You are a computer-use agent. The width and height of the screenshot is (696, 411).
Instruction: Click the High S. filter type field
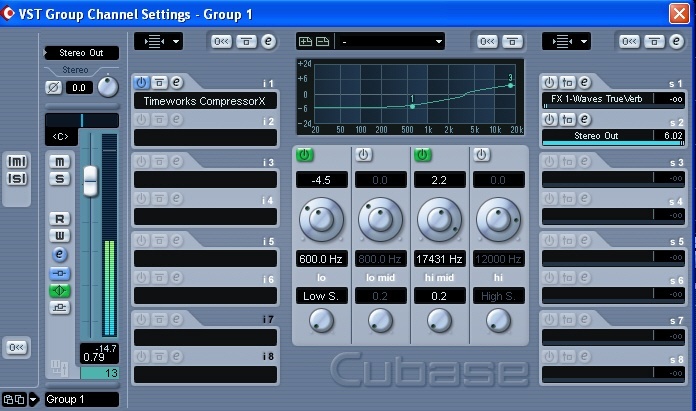[x=498, y=296]
